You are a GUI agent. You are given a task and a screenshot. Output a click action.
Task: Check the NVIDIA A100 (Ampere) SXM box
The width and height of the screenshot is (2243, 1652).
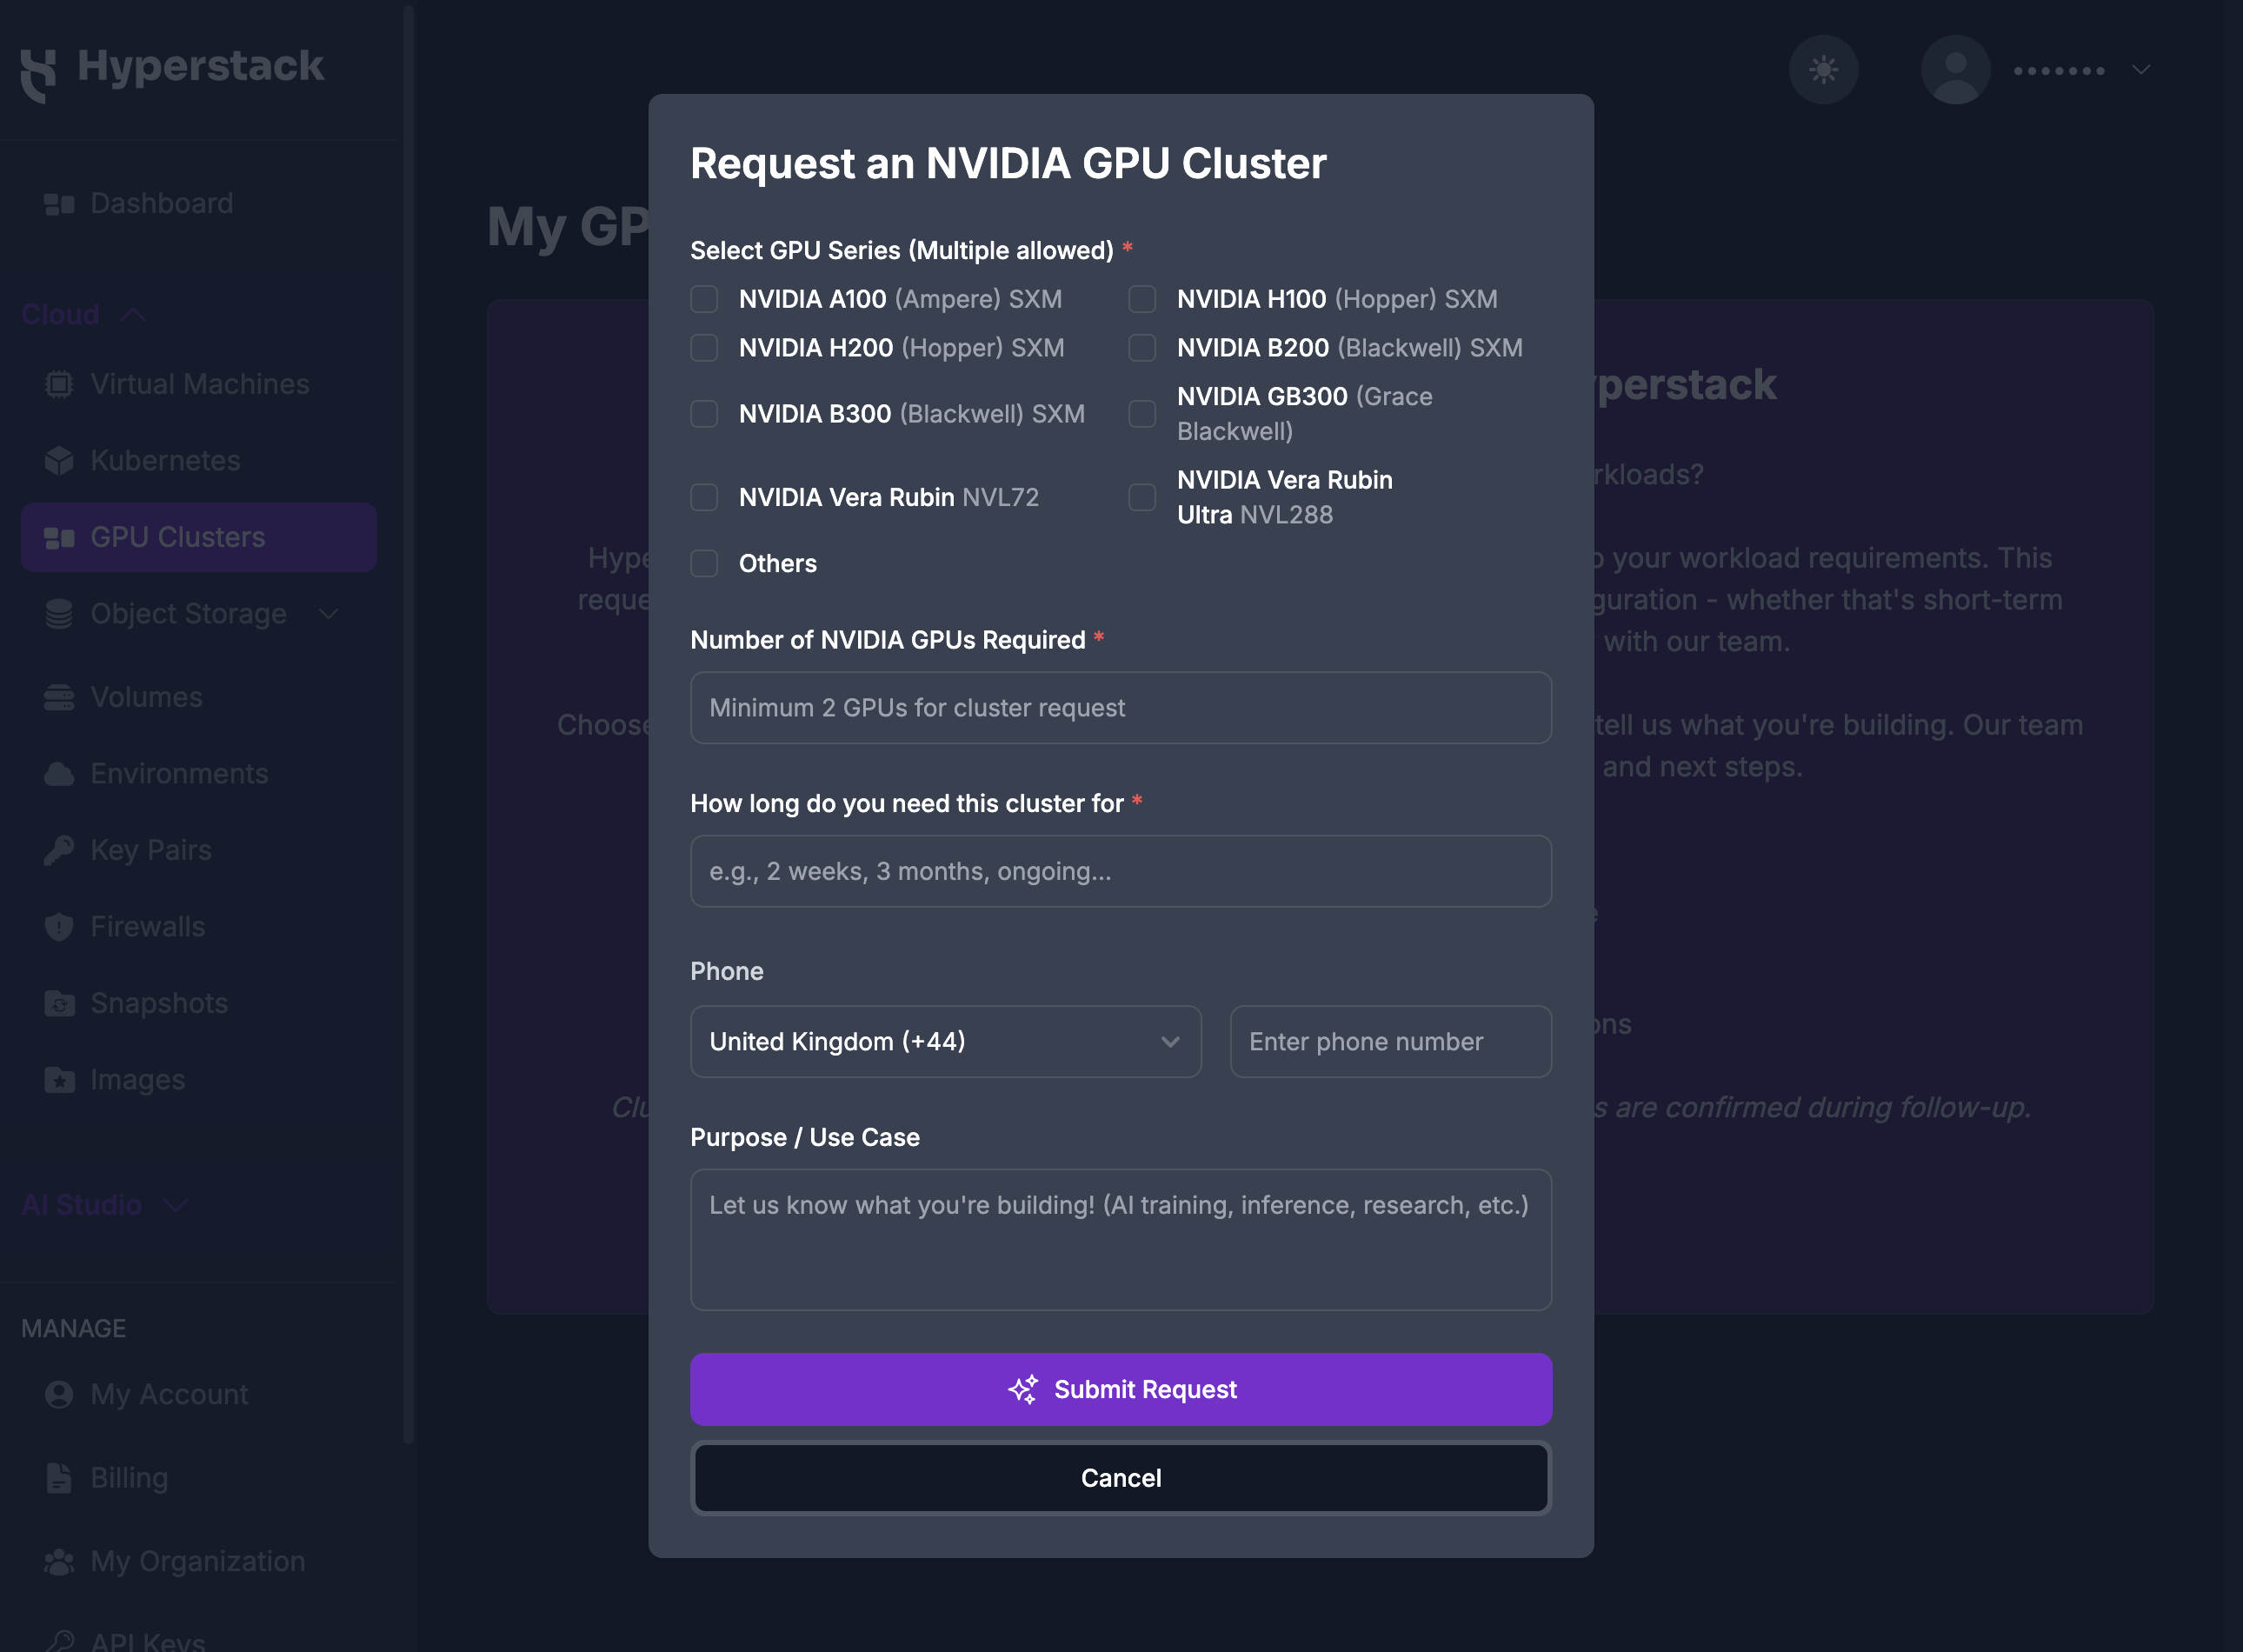pyautogui.click(x=704, y=299)
